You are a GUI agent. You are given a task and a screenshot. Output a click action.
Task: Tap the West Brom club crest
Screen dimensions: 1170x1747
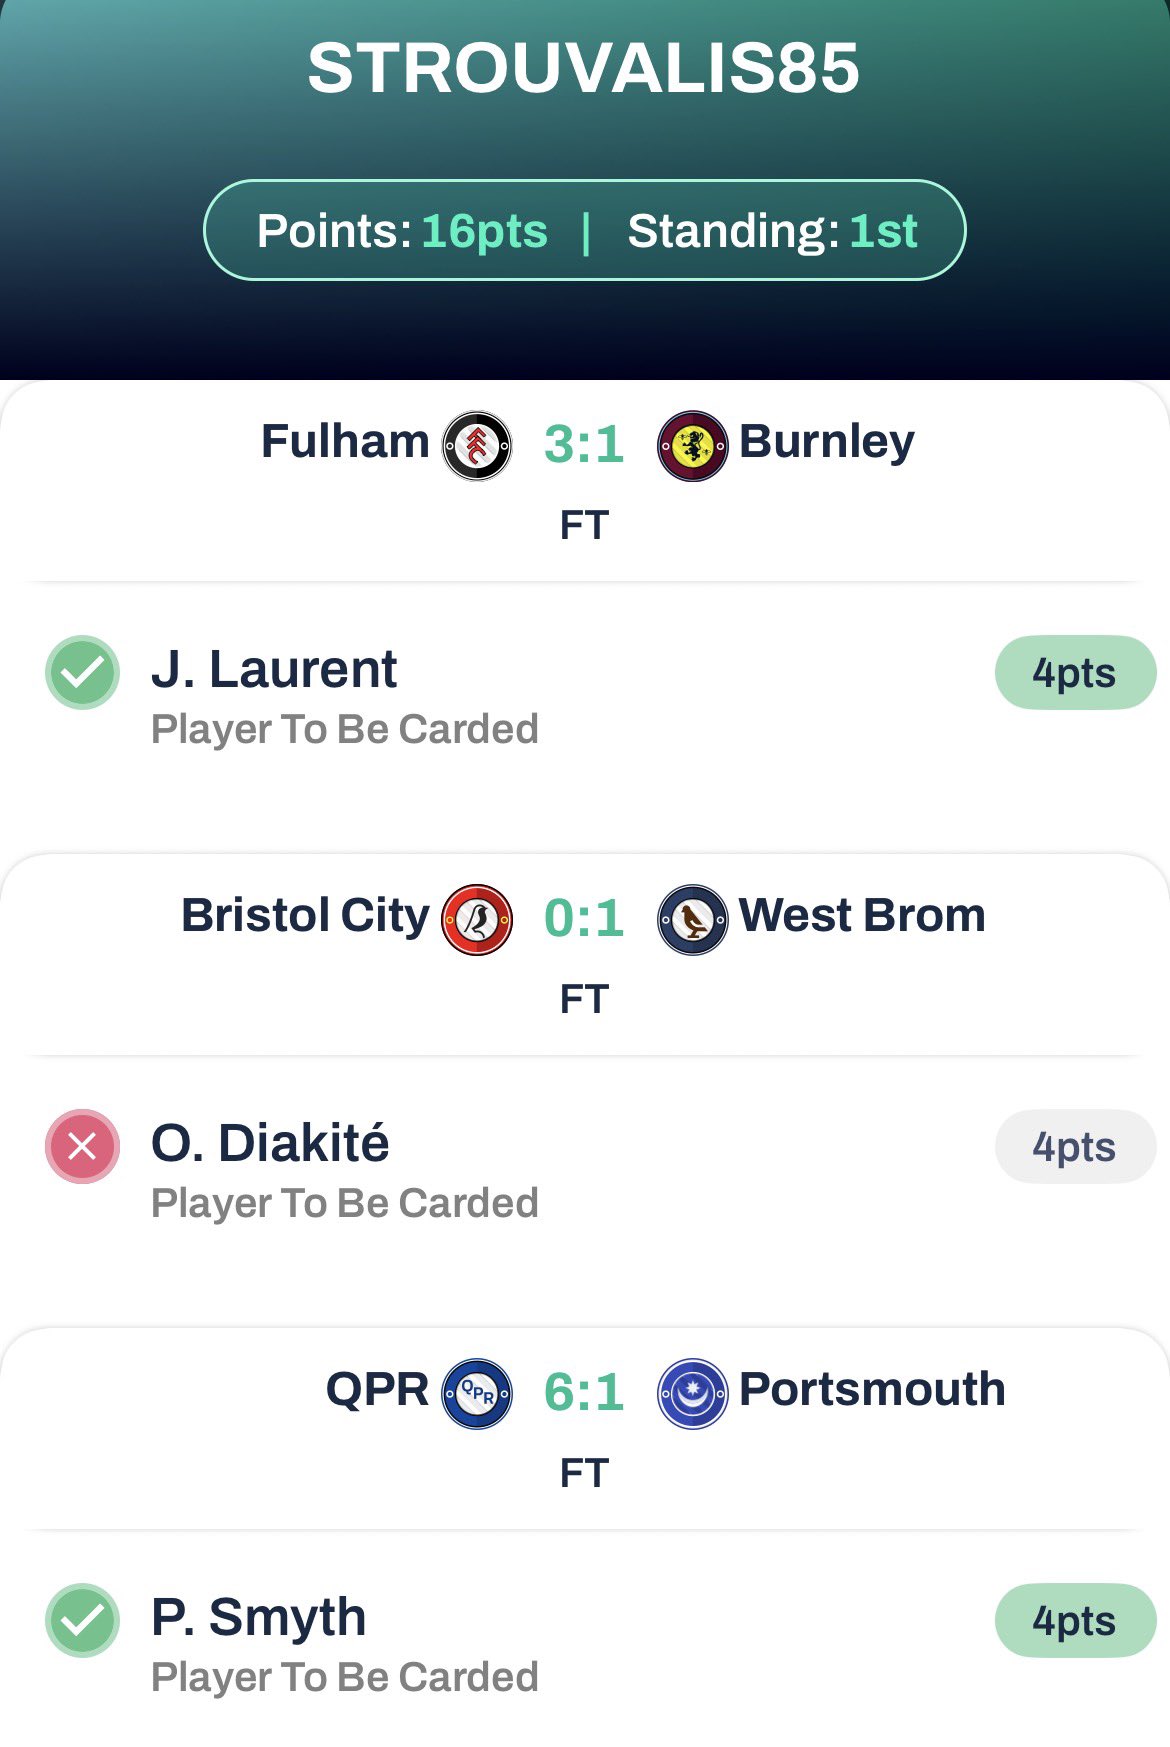click(x=692, y=919)
